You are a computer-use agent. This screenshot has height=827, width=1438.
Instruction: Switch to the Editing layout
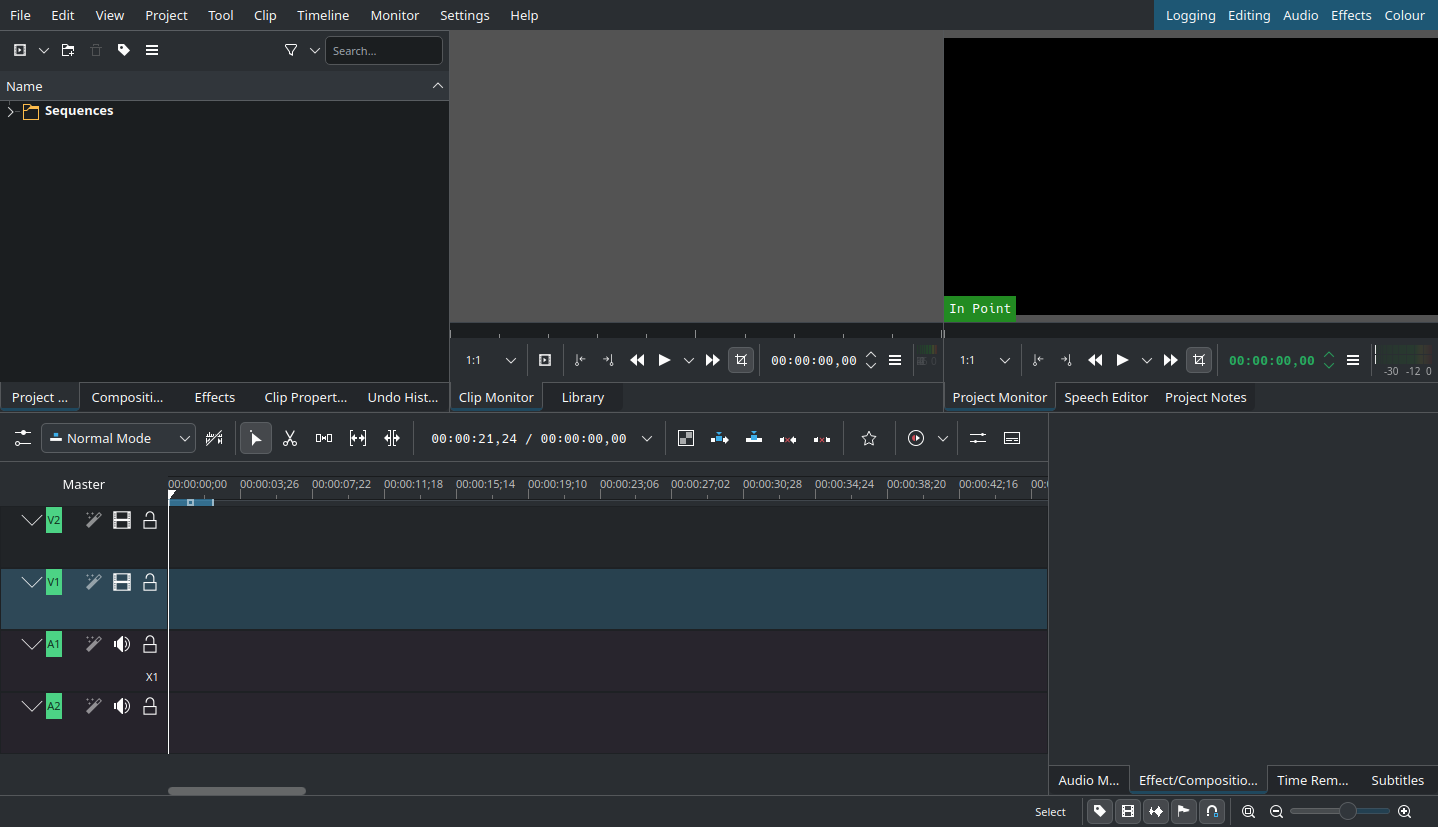(x=1249, y=15)
